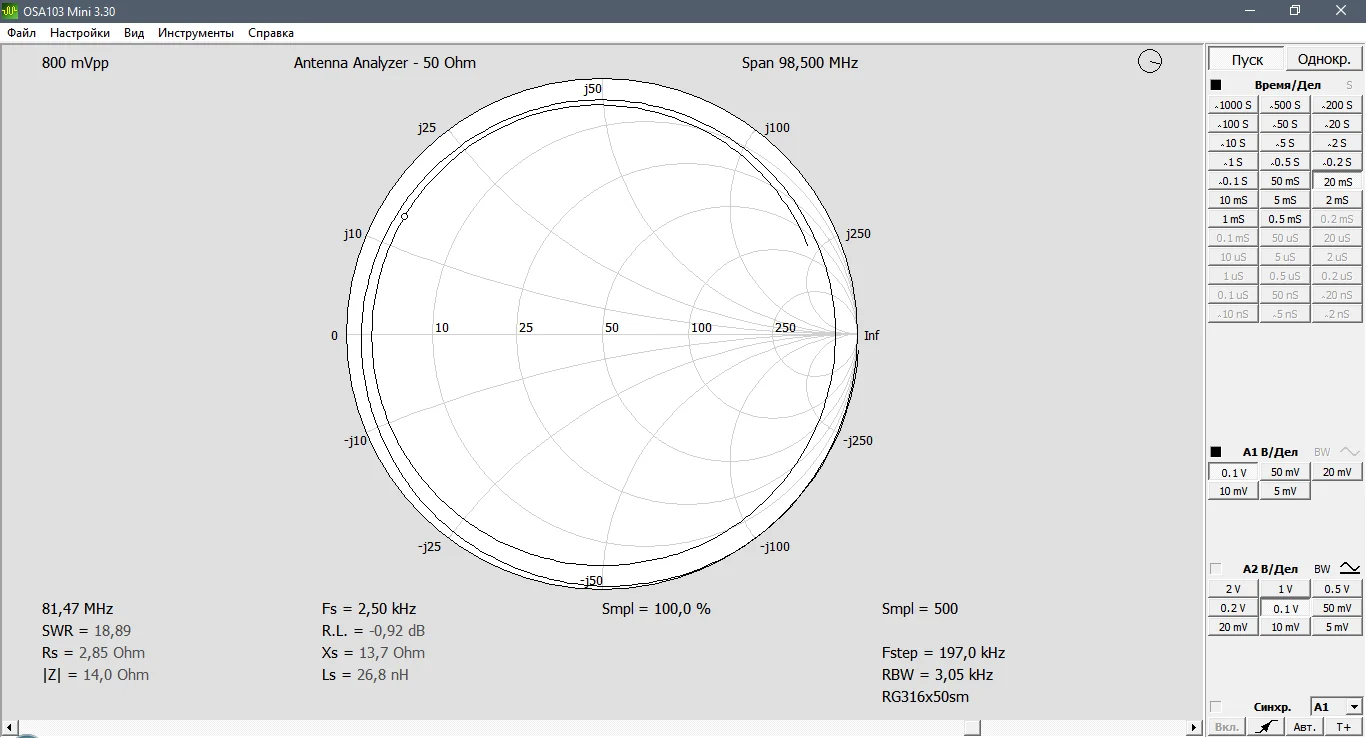This screenshot has width=1366, height=738.
Task: Select the 20 S time base button
Action: pyautogui.click(x=1337, y=124)
